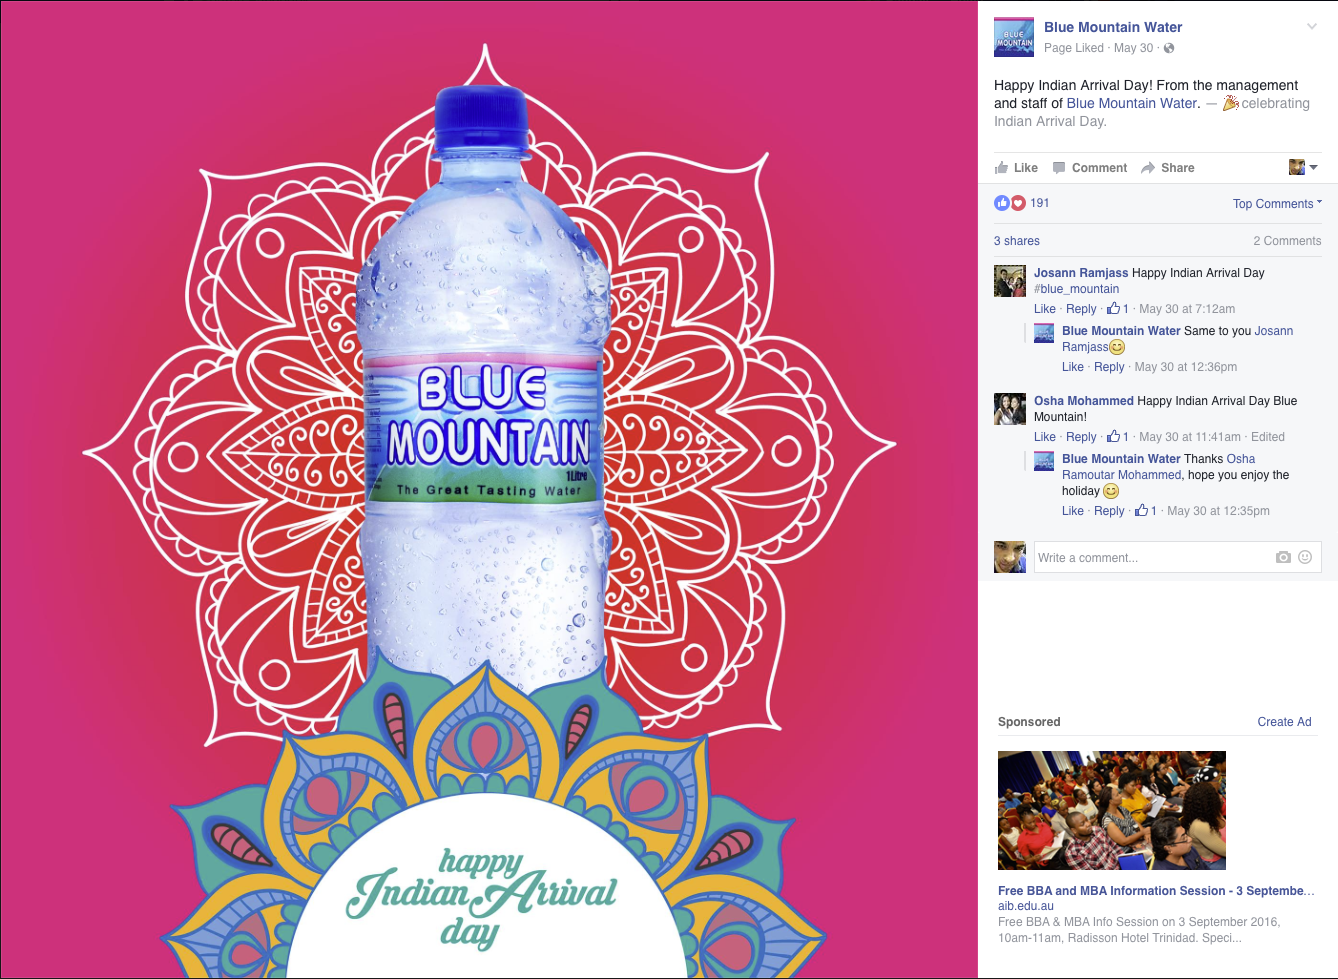Click thumbs-up count on Josann Ramjass comment
The width and height of the screenshot is (1338, 979).
coord(1118,309)
